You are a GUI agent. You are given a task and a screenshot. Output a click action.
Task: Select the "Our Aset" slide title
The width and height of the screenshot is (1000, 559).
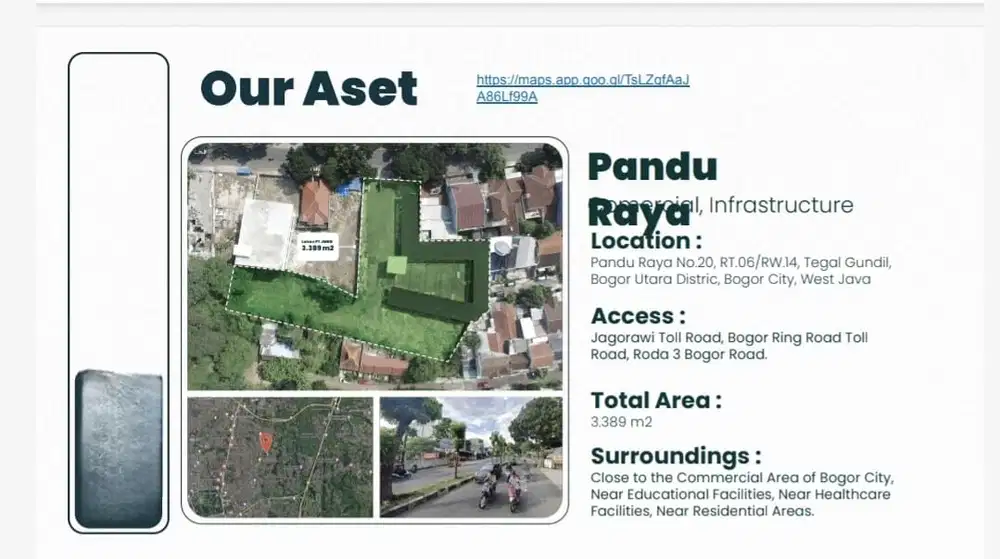309,88
